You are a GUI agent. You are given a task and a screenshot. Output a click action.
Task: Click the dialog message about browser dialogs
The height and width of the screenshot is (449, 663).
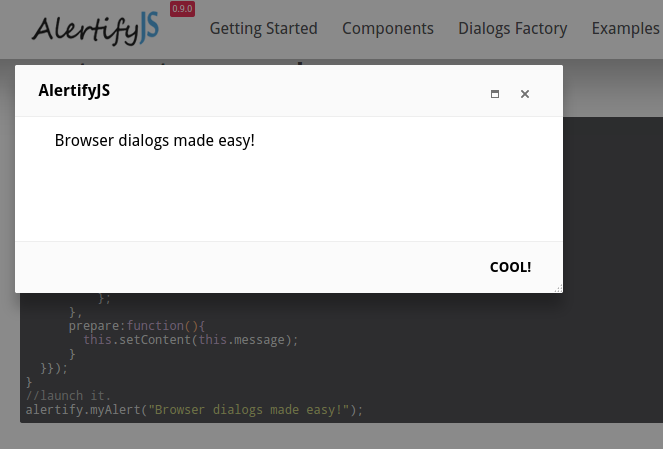click(155, 140)
